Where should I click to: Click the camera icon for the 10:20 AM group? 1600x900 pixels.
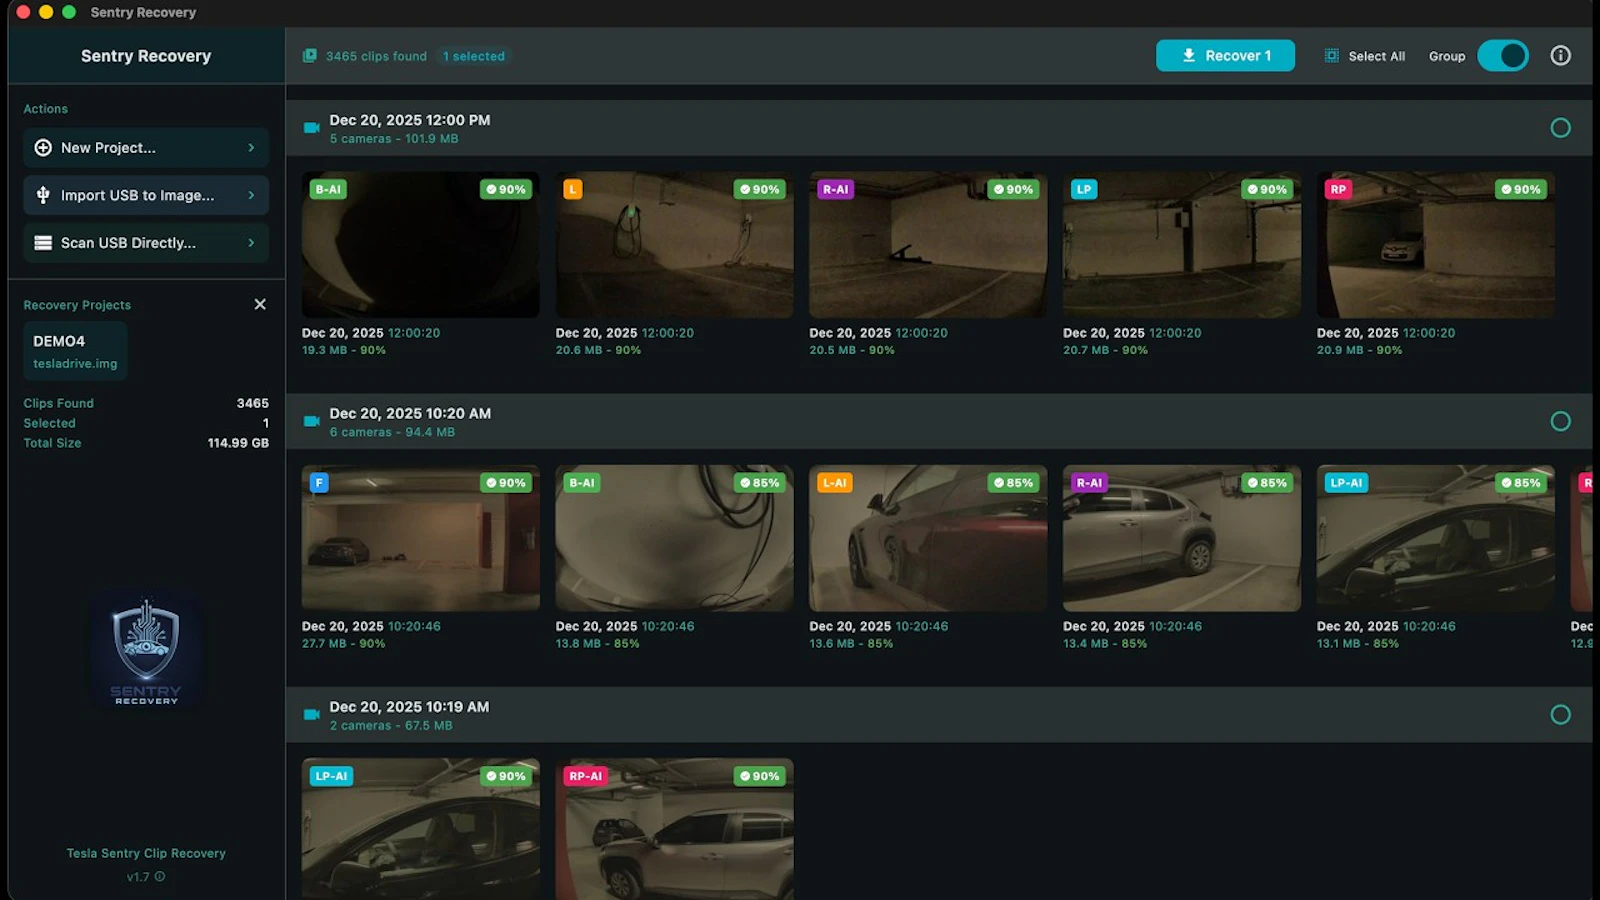pos(312,421)
